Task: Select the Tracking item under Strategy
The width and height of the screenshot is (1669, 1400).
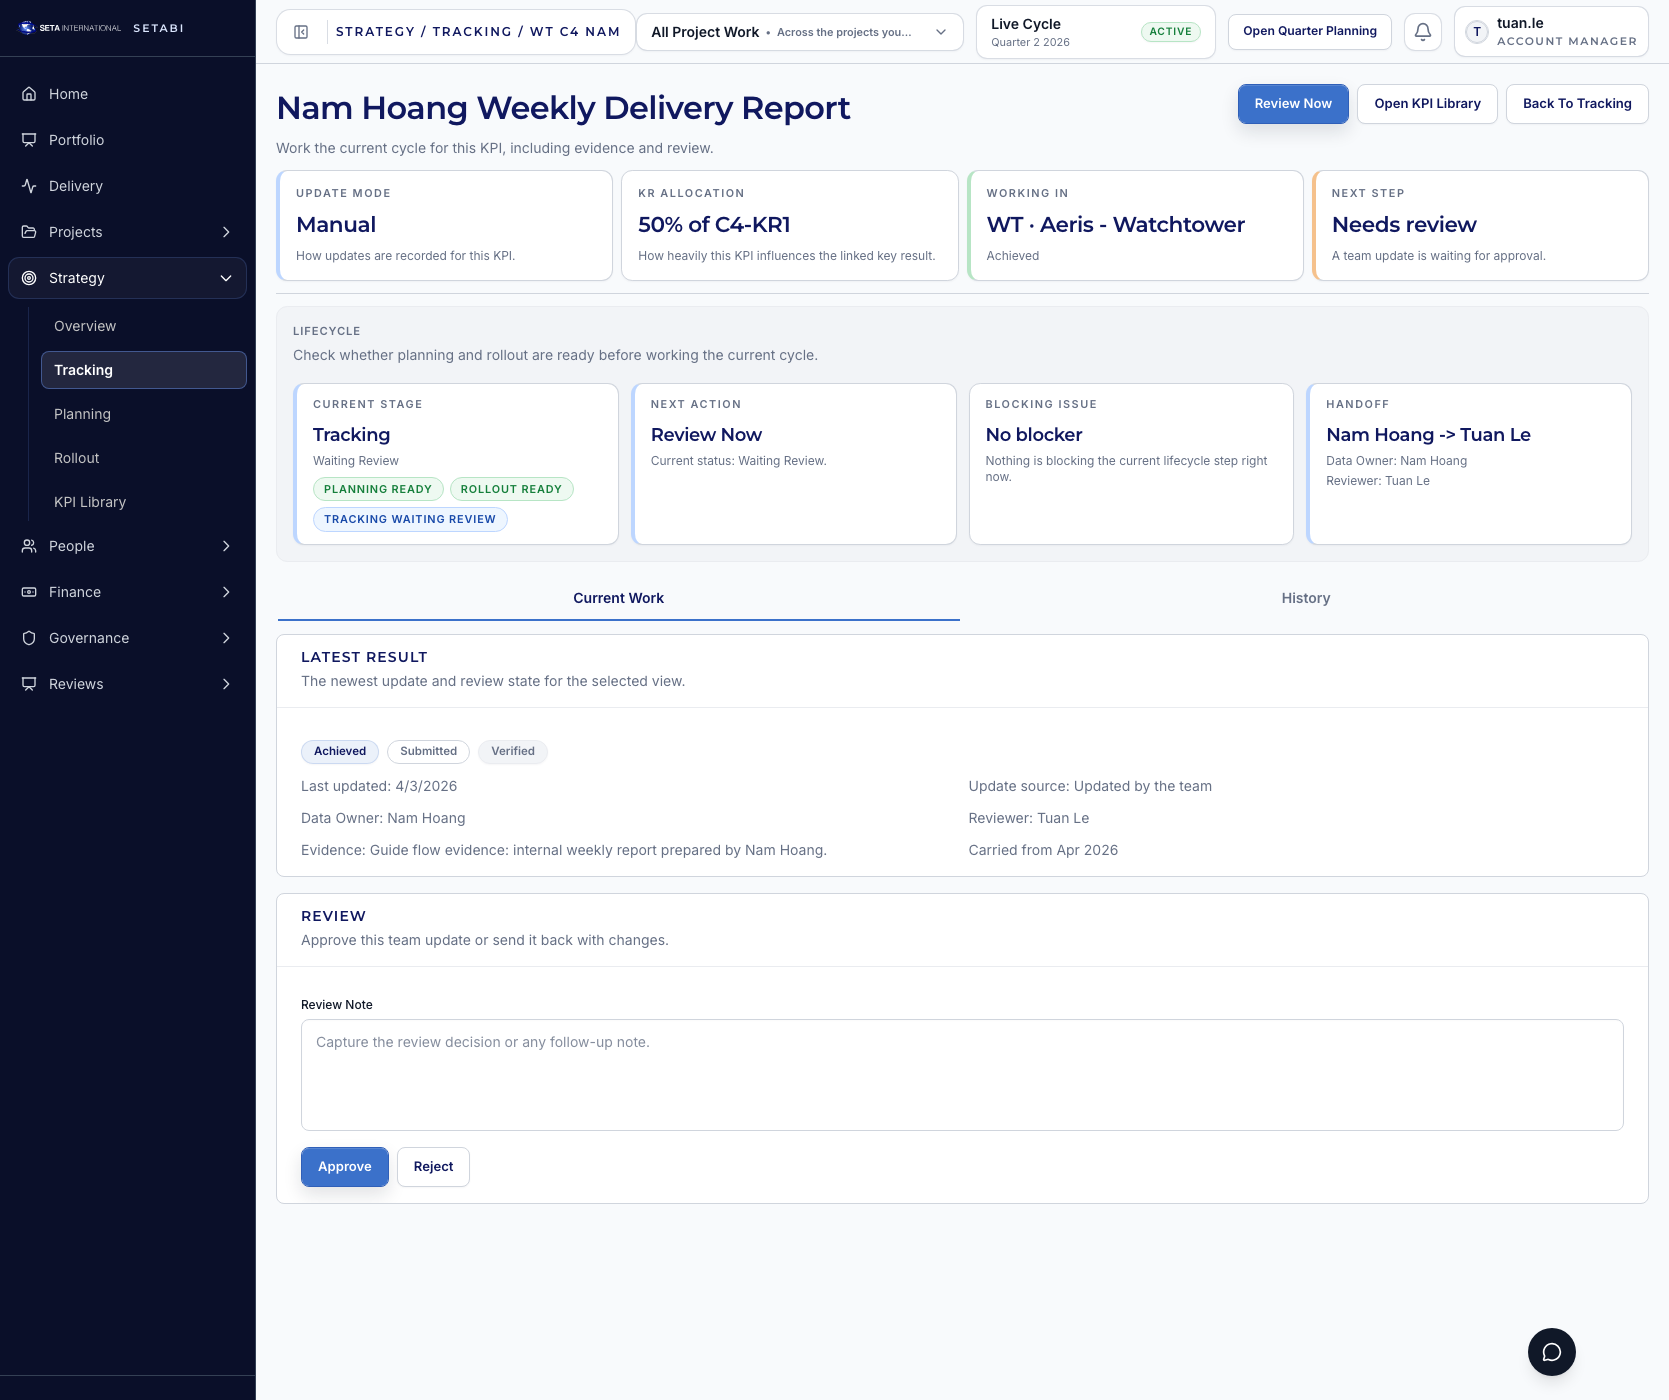Action: (x=83, y=369)
